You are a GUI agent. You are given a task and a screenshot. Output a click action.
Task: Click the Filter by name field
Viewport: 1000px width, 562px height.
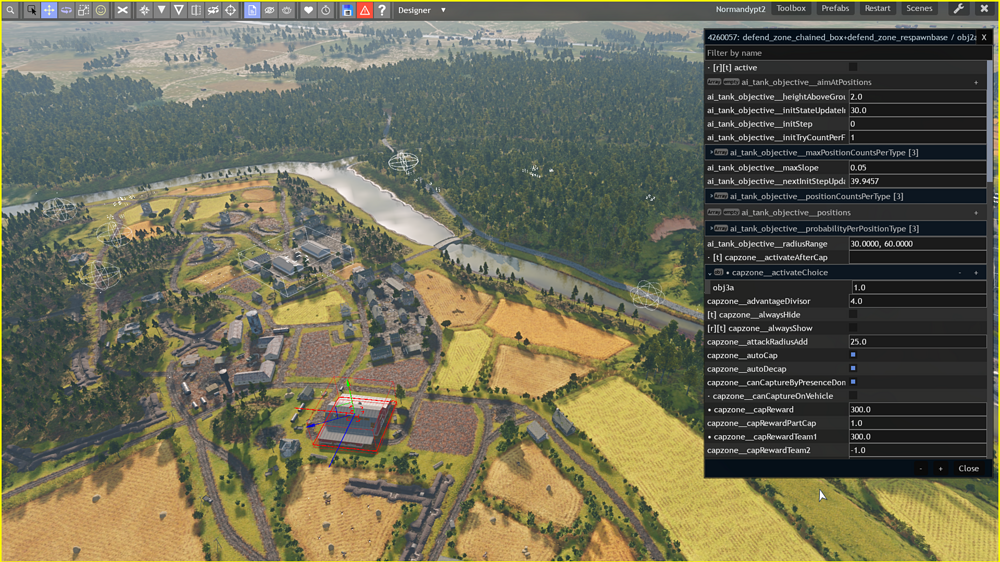[x=845, y=53]
